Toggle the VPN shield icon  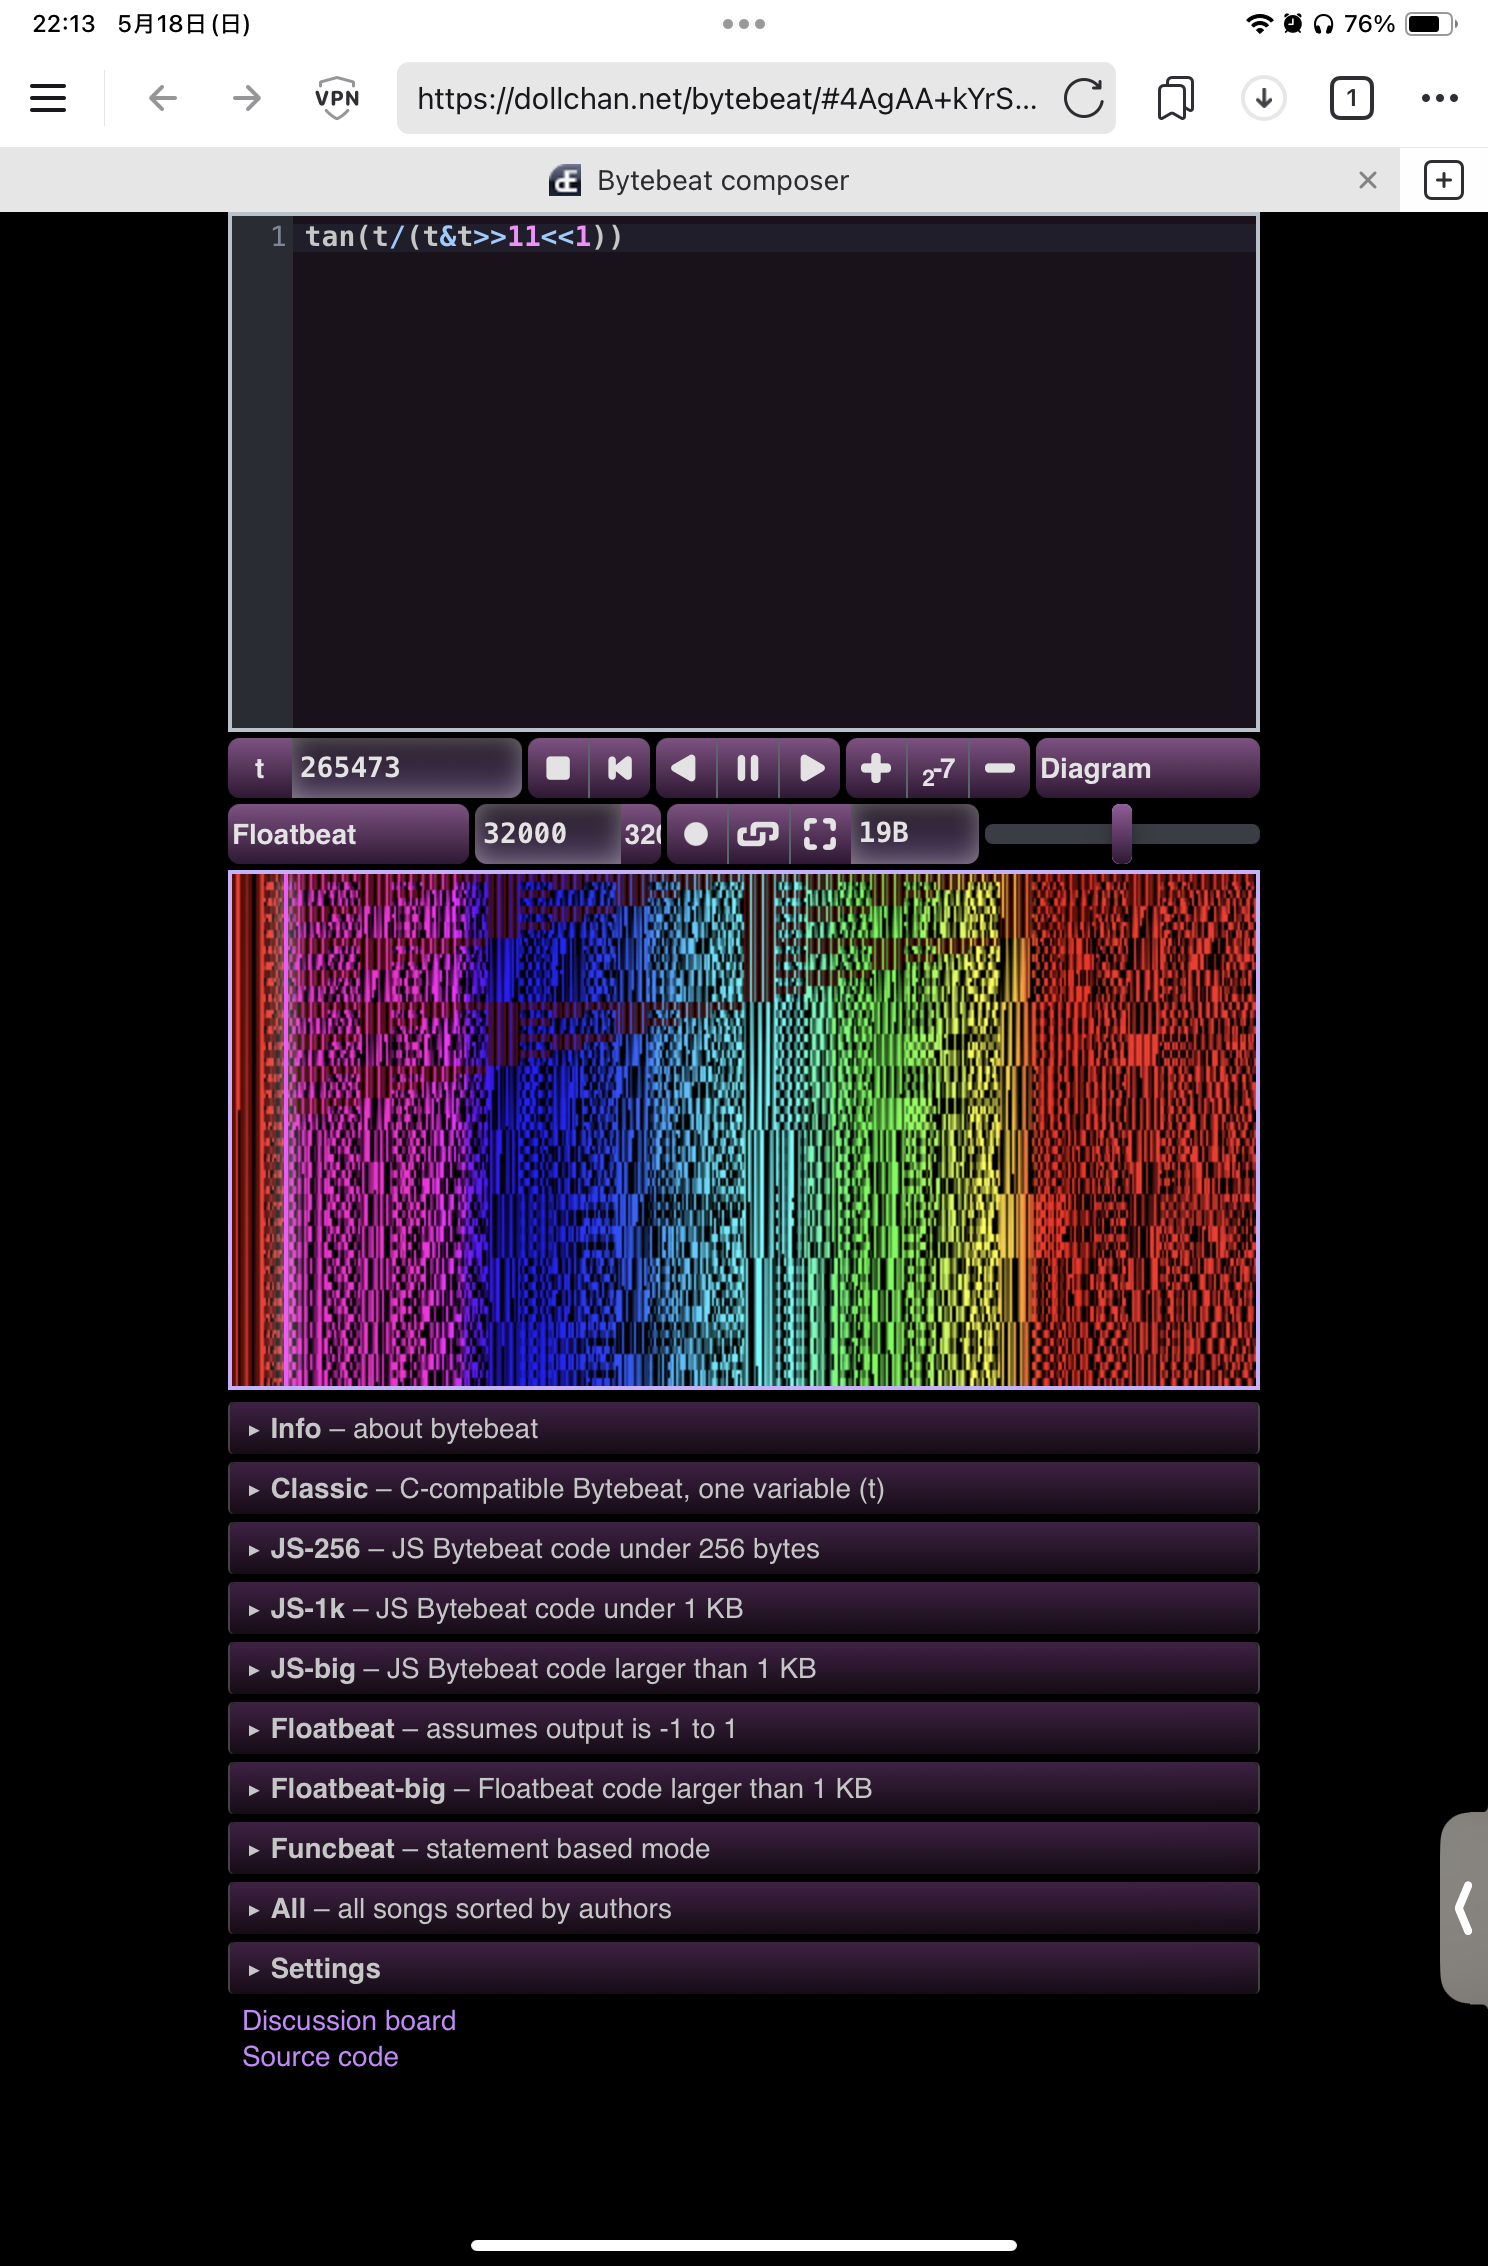pos(337,98)
